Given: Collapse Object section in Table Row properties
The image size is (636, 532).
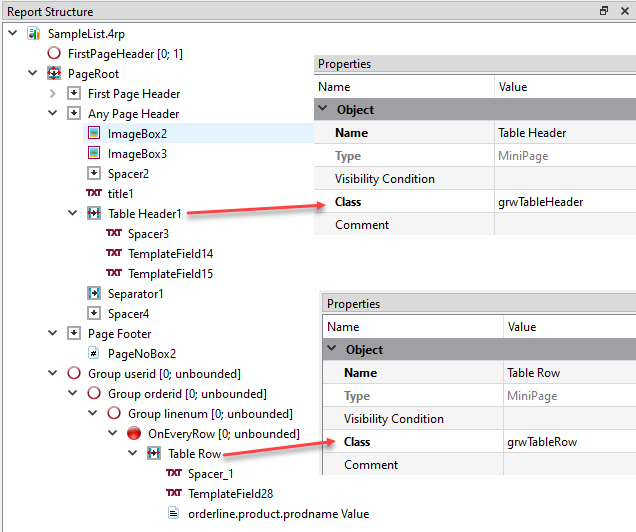Looking at the screenshot, I should click(x=332, y=349).
